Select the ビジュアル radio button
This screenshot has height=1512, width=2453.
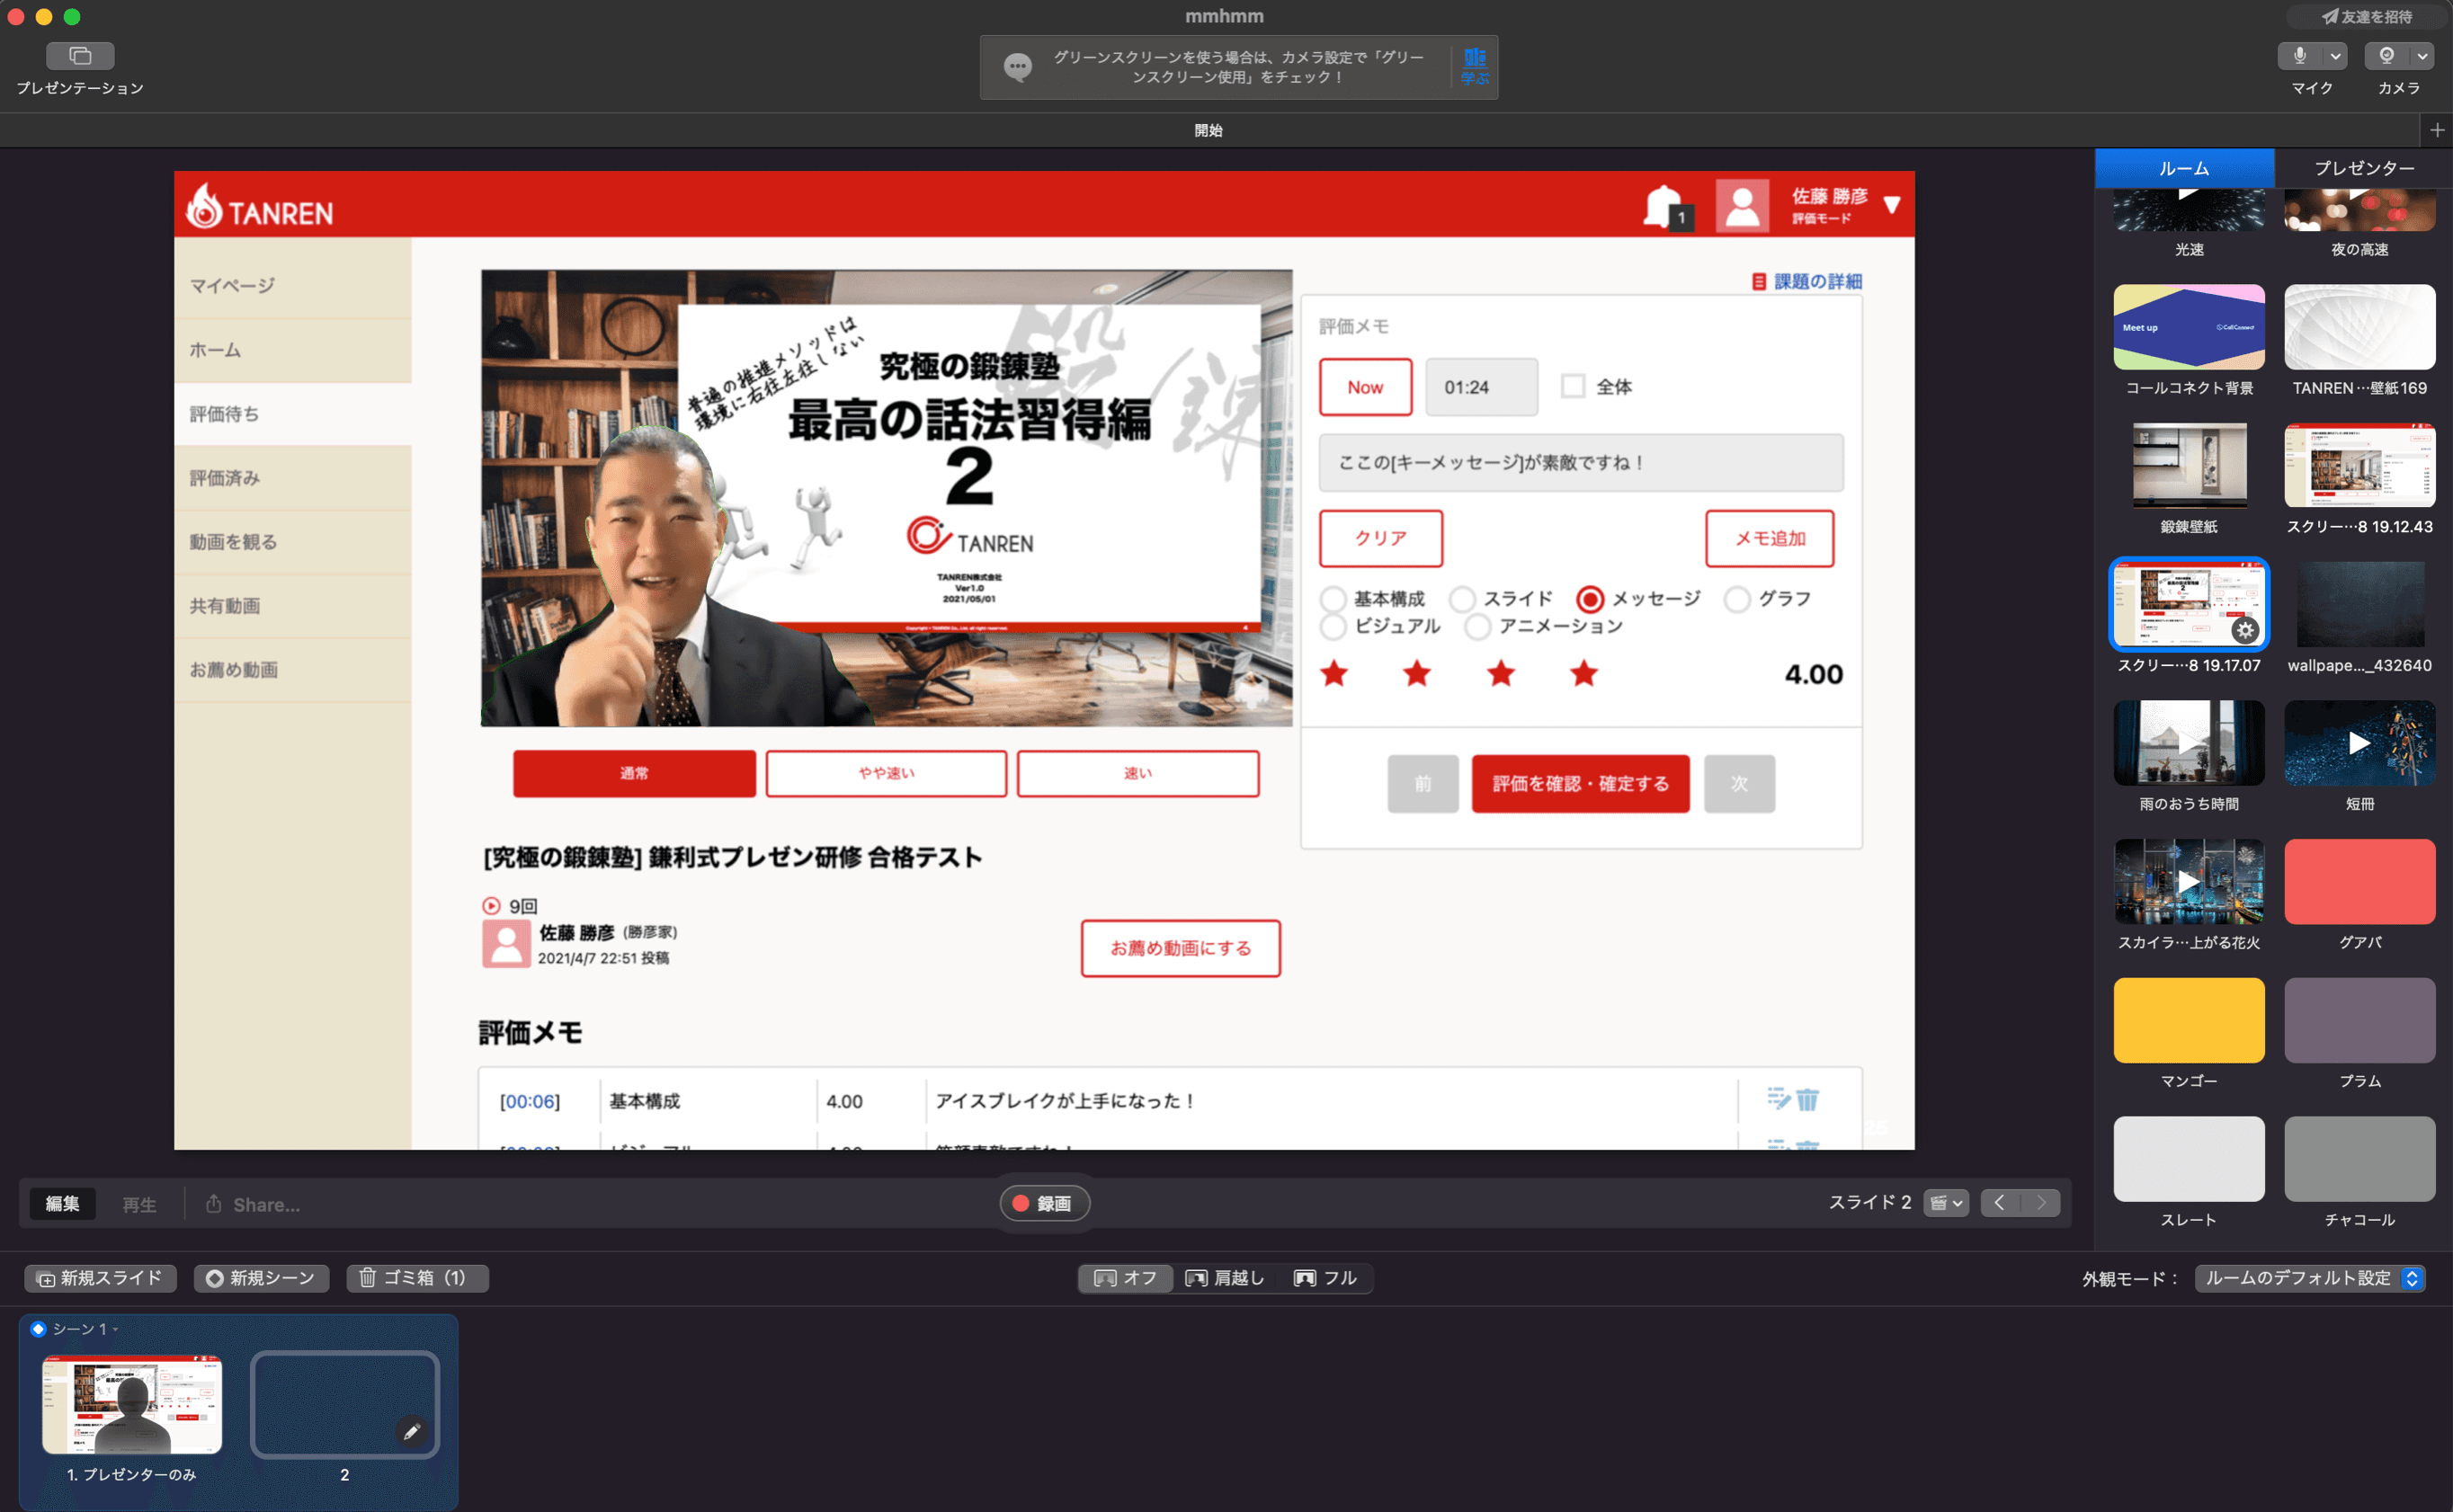[x=1333, y=627]
